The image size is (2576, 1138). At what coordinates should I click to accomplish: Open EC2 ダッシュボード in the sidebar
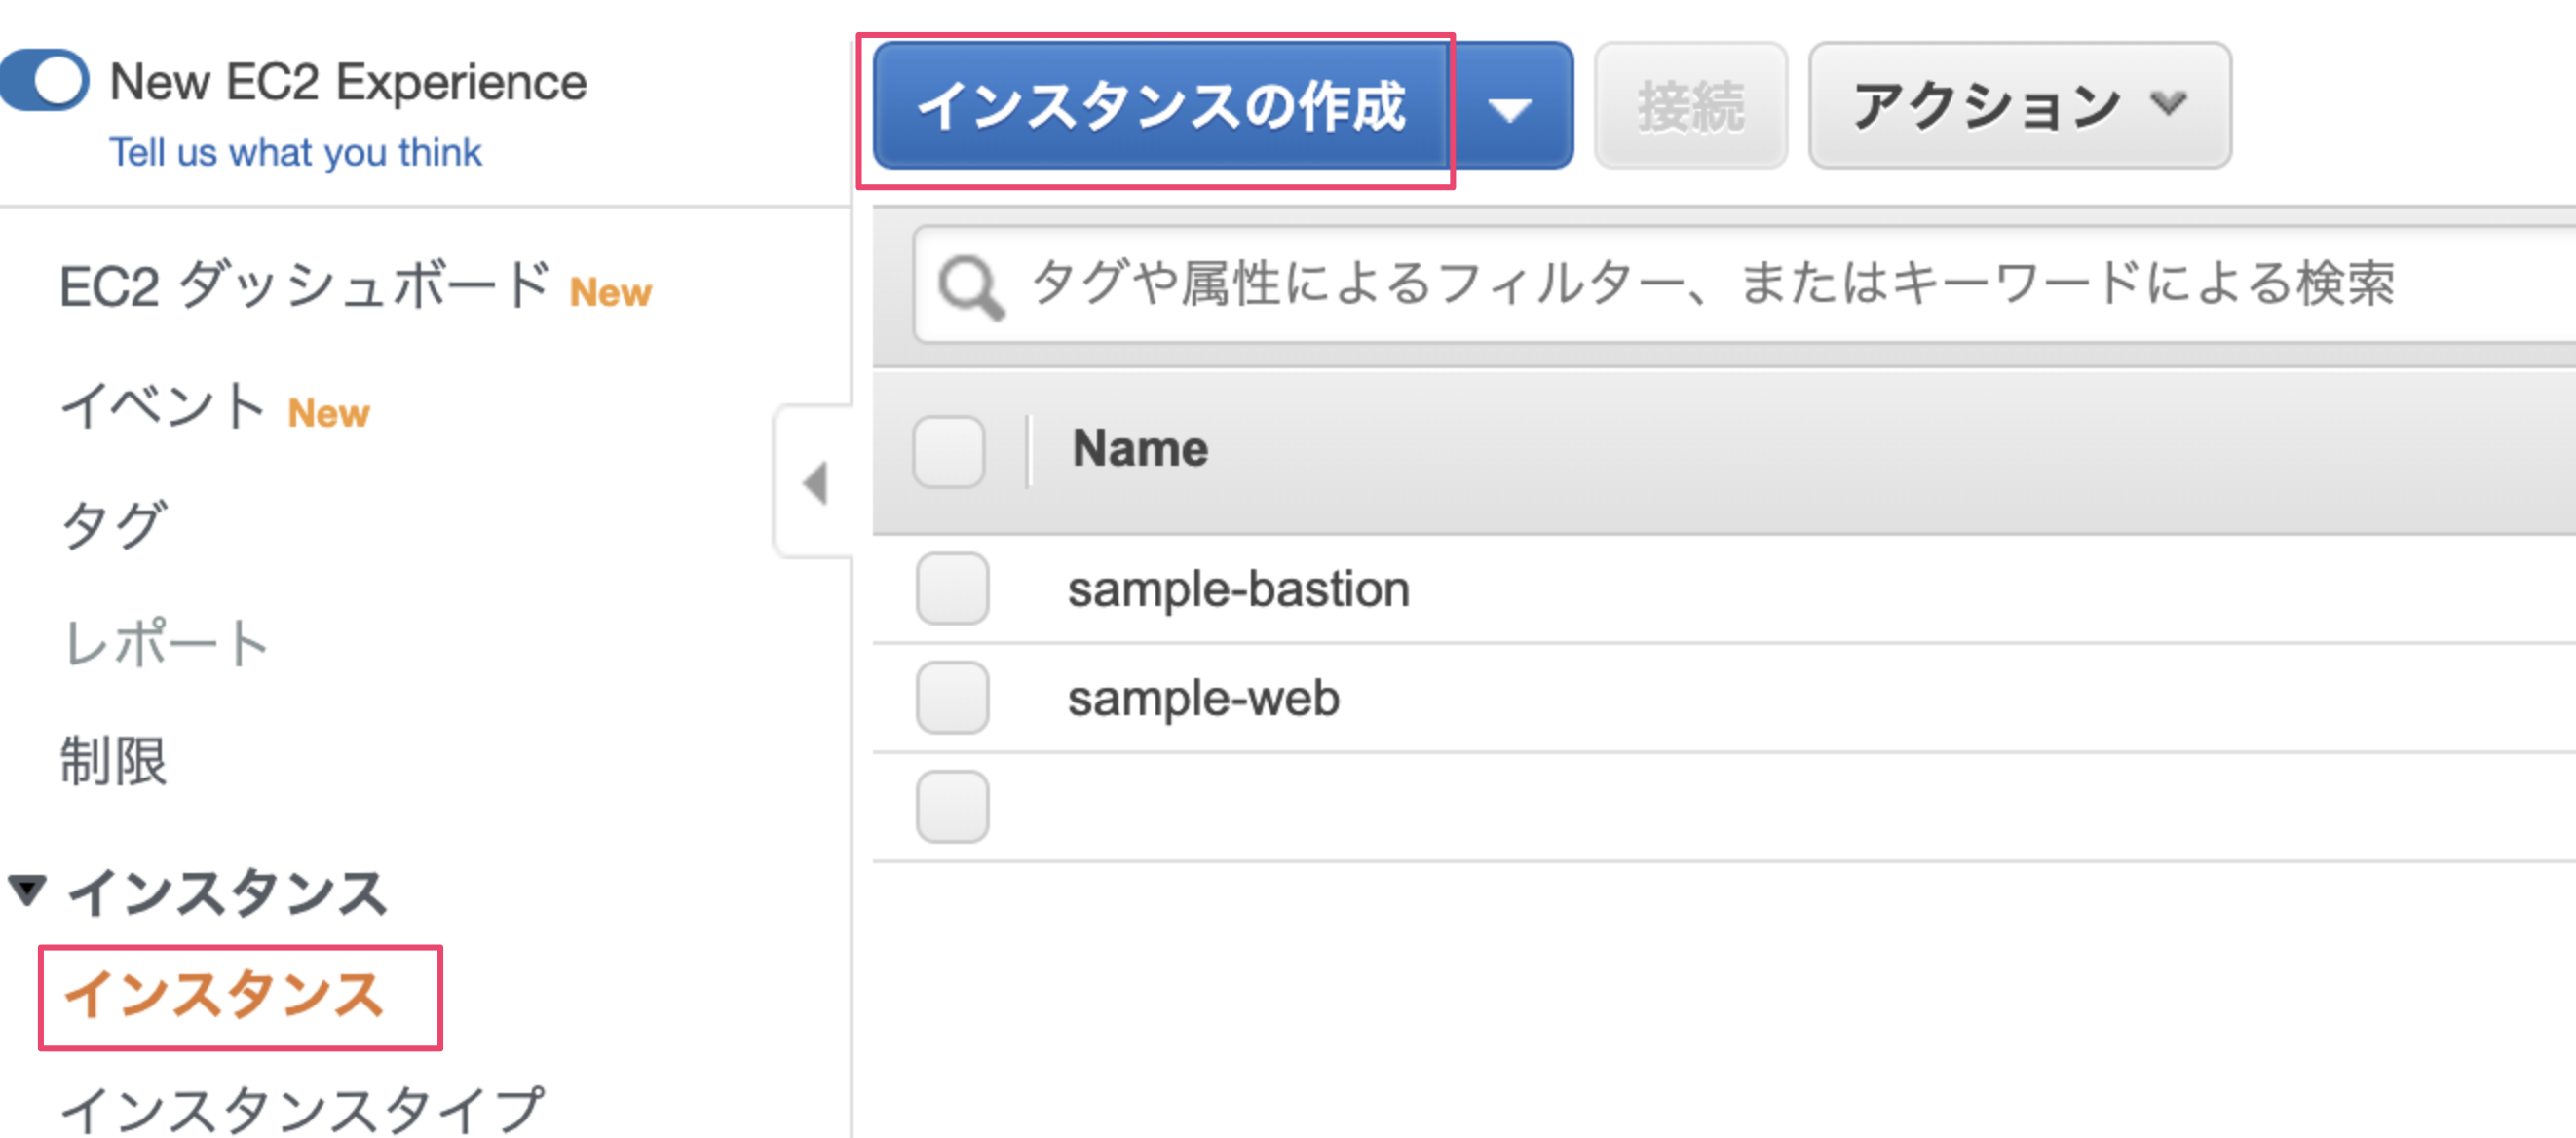tap(304, 287)
